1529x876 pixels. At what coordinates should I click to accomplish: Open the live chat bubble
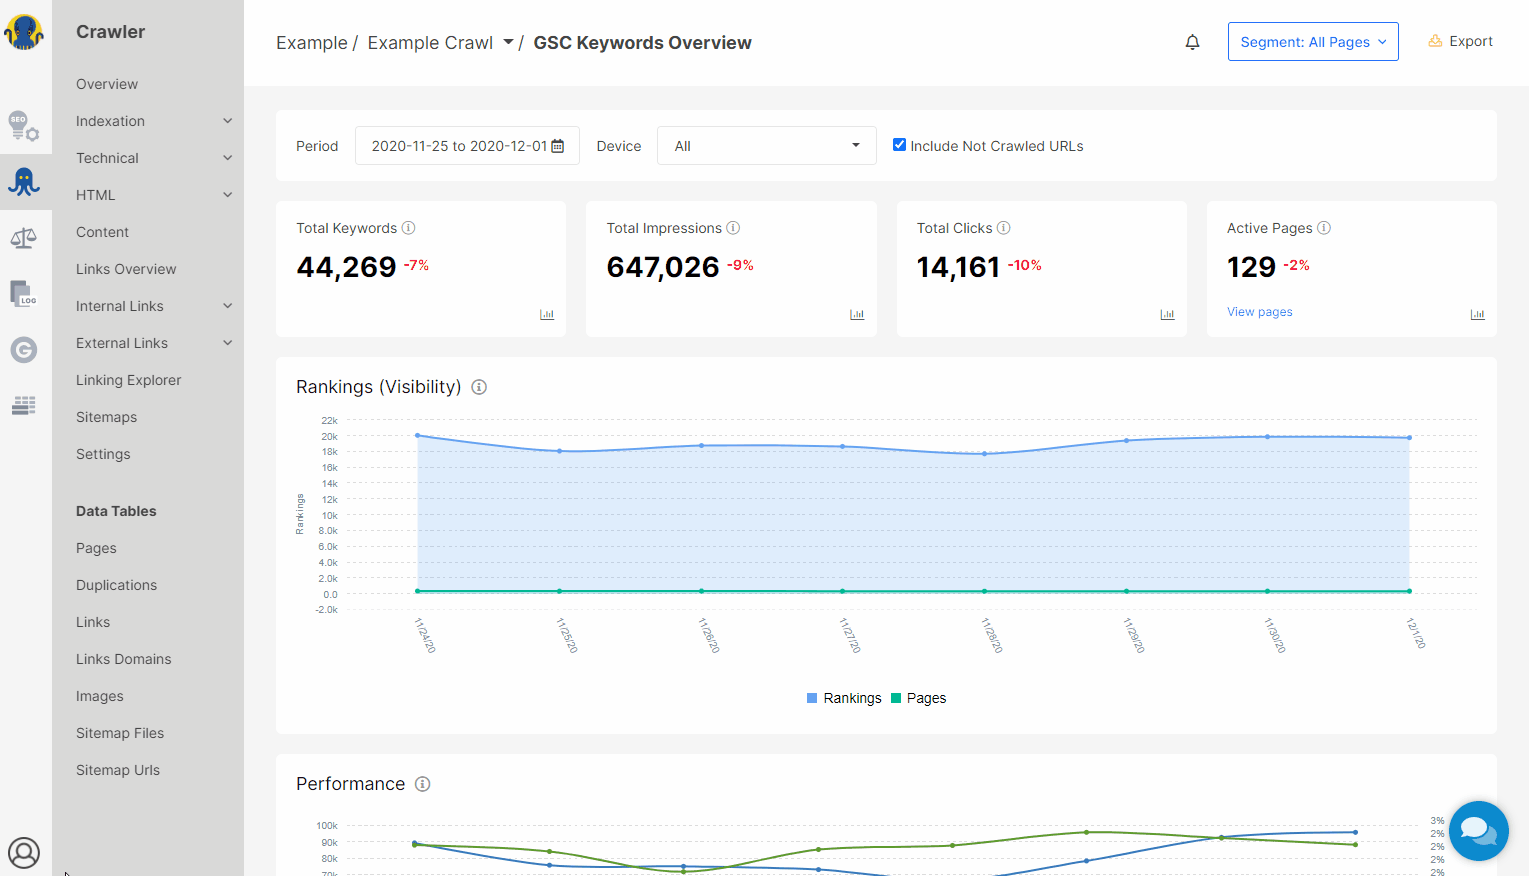point(1479,831)
